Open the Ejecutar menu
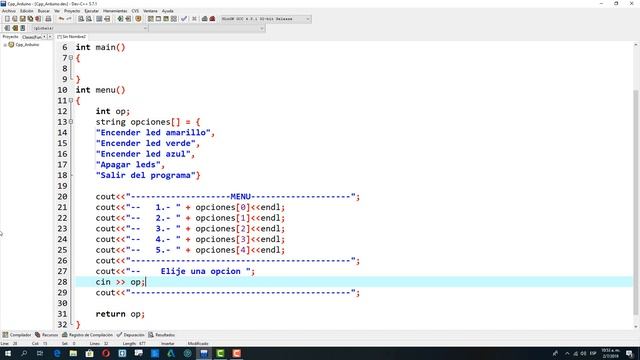The height and width of the screenshot is (360, 640). 91,11
